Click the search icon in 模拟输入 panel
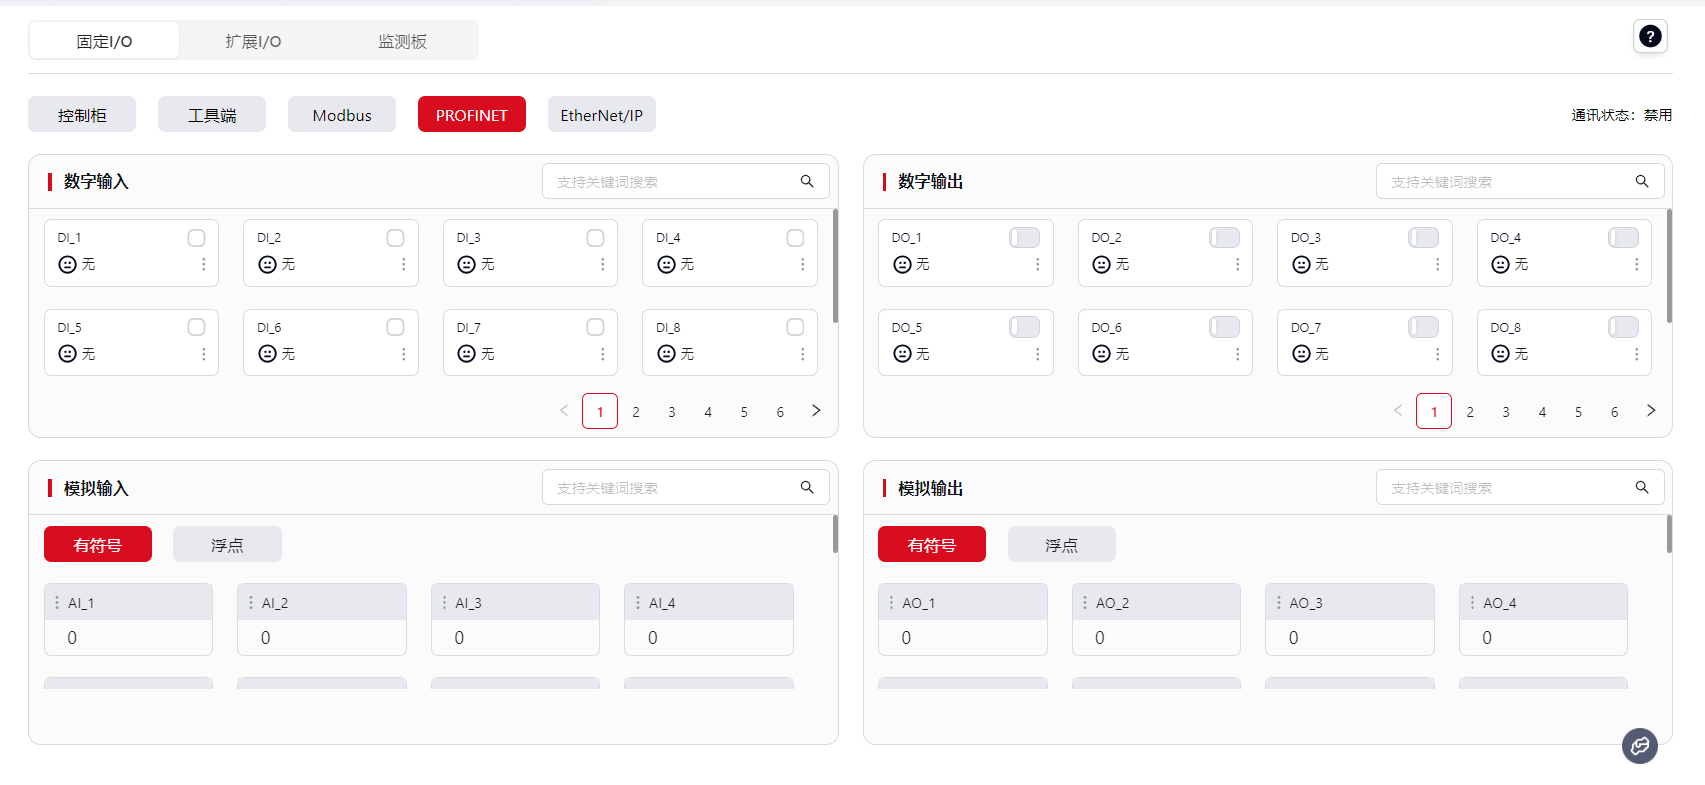This screenshot has width=1705, height=785. pos(807,487)
